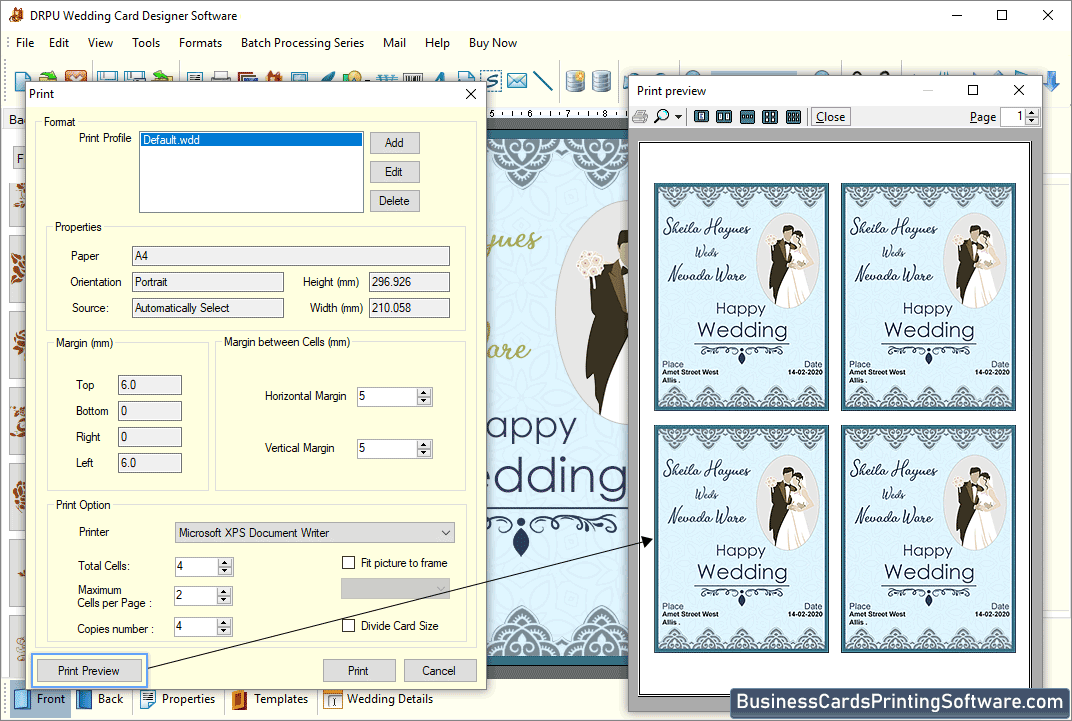The image size is (1072, 721).
Task: Decrease Copies number with down arrow
Action: pos(224,631)
